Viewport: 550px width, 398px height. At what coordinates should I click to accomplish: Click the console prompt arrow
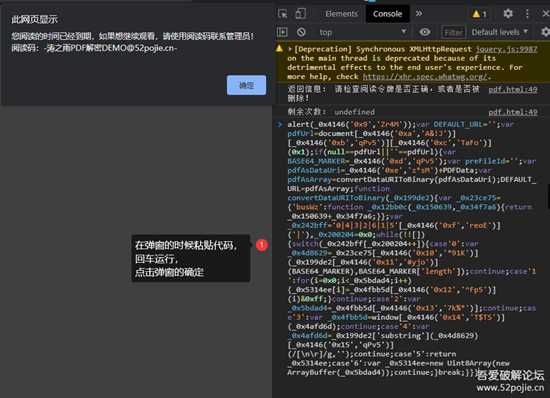click(280, 124)
